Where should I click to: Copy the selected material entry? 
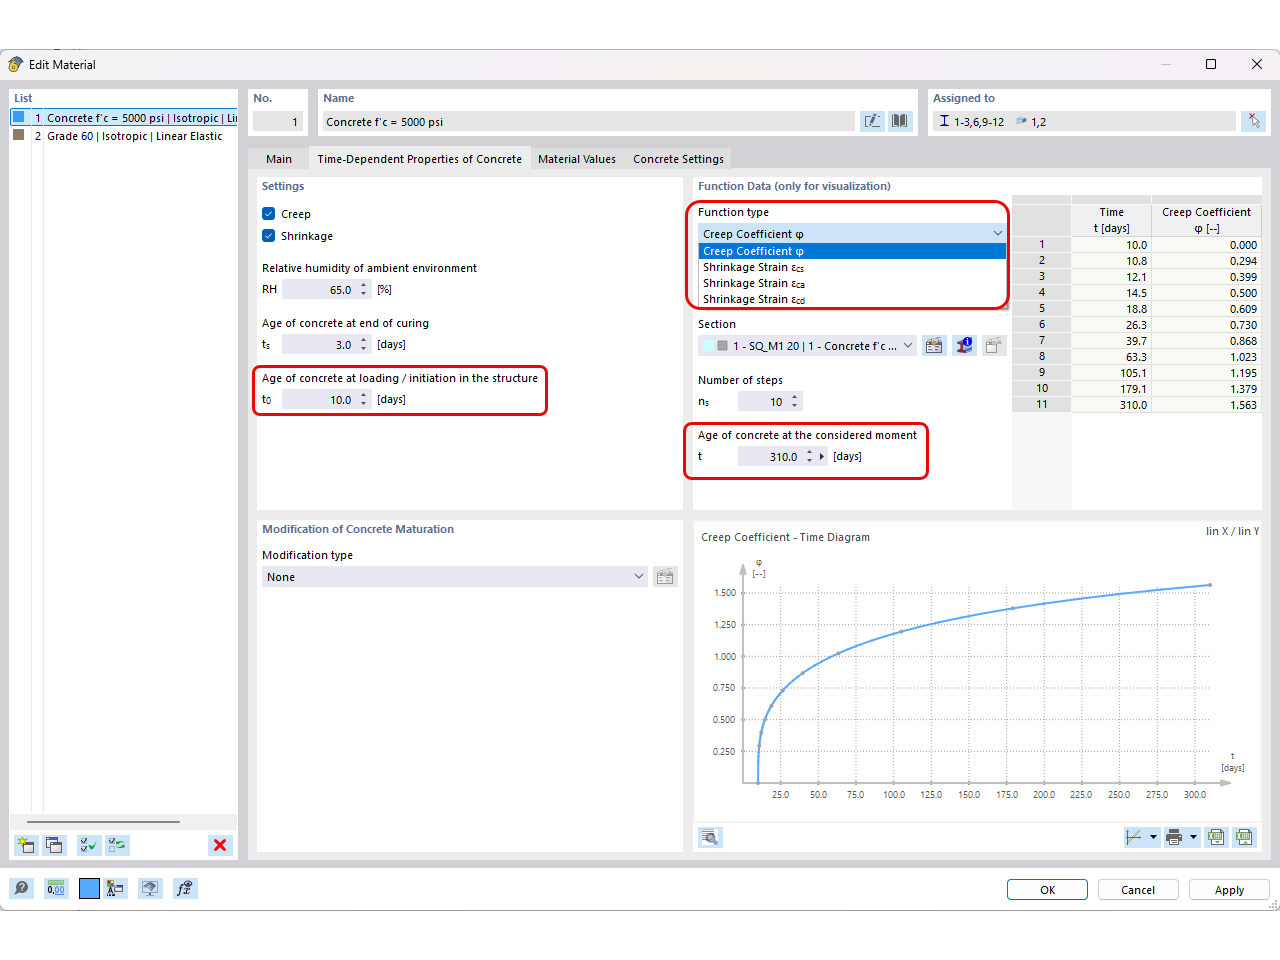coord(56,845)
